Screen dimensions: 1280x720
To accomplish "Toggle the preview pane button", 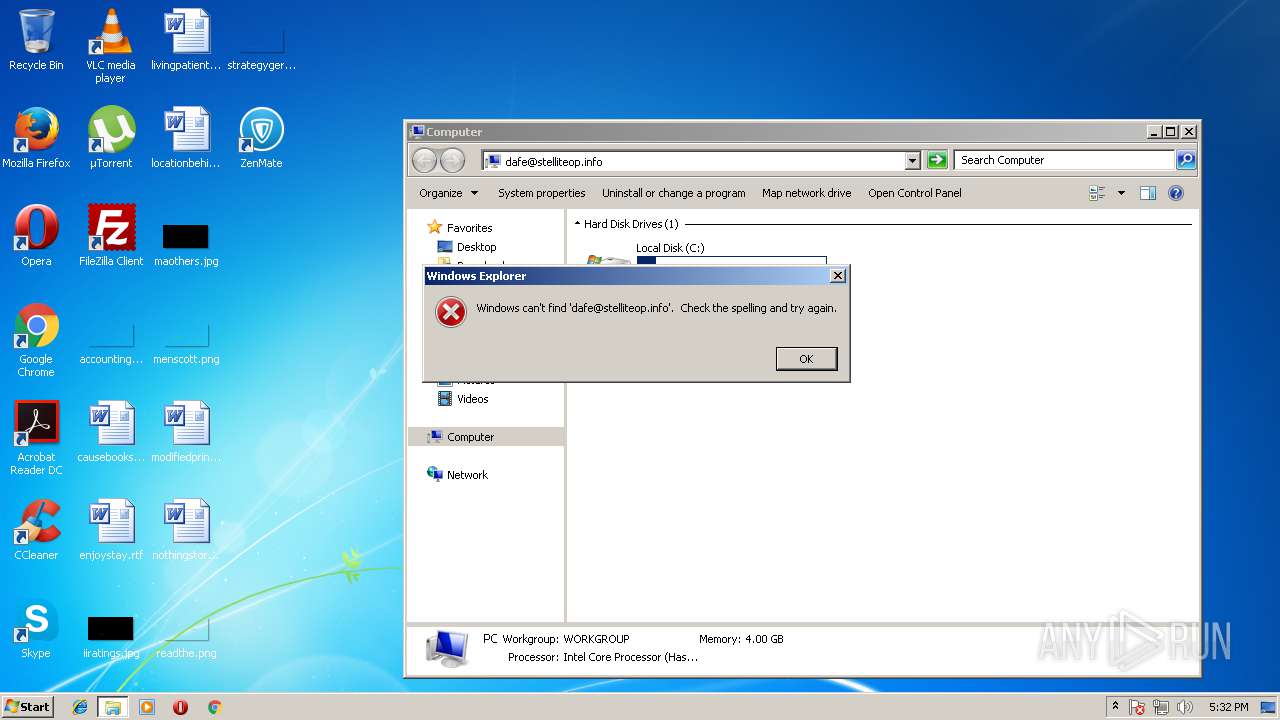I will click(1148, 193).
